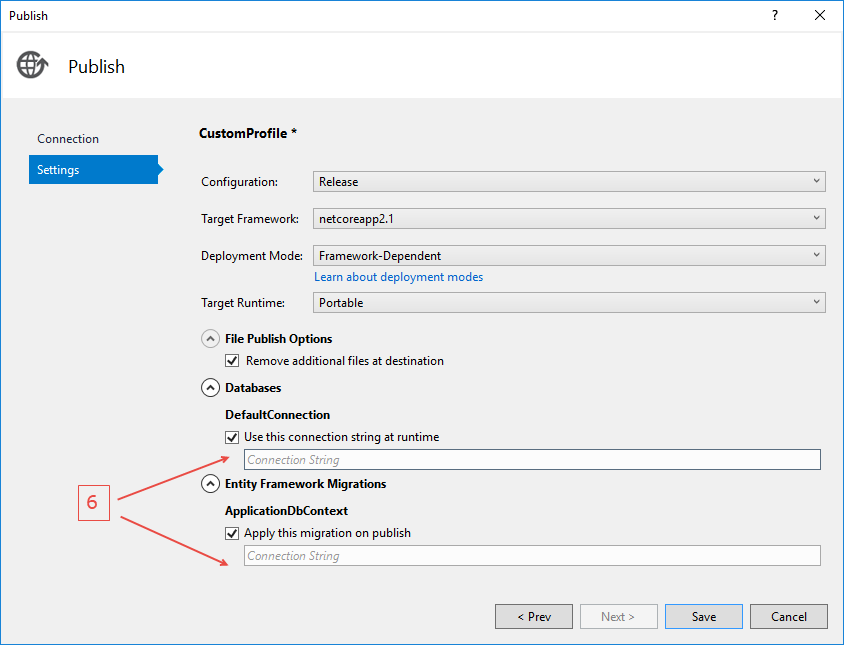Expand the Deployment Mode dropdown
Viewport: 844px width, 645px height.
569,256
